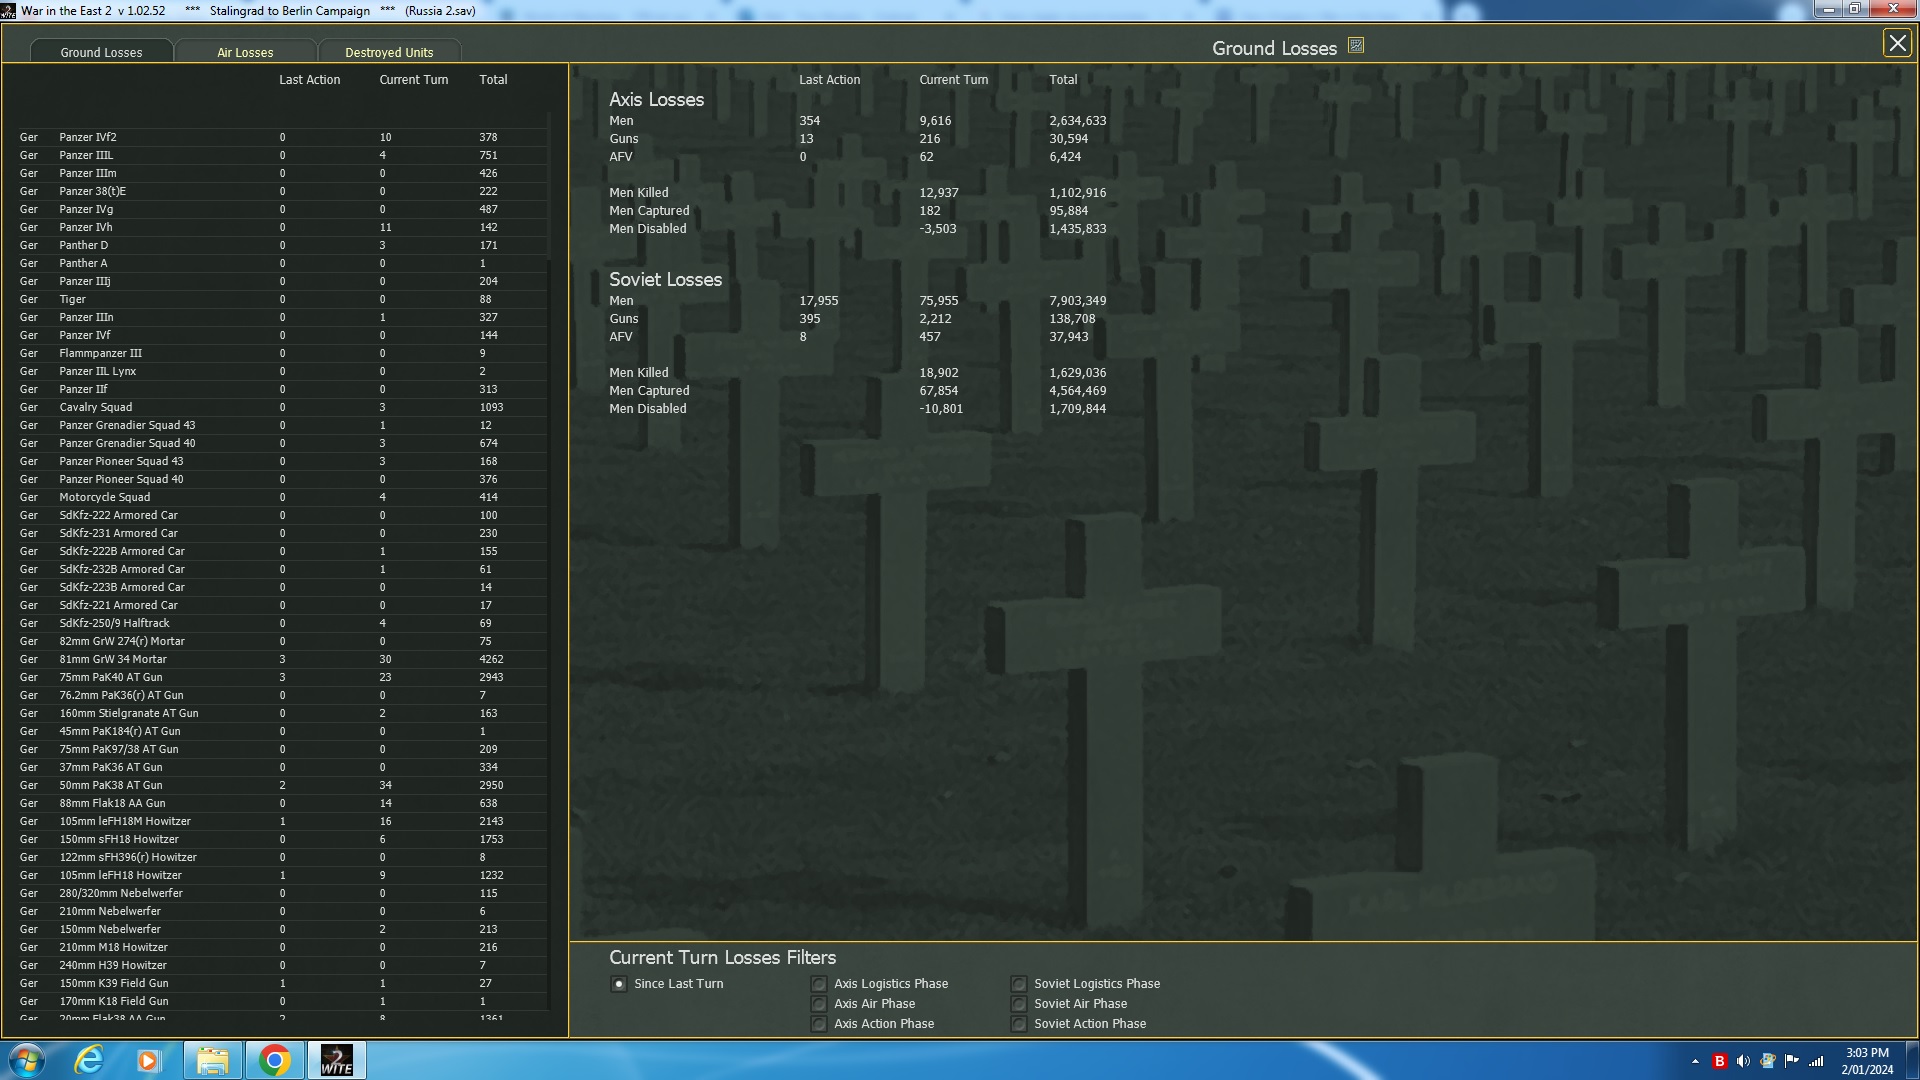Open Chrome from the taskbar
1920x1080 pixels.
coord(274,1060)
